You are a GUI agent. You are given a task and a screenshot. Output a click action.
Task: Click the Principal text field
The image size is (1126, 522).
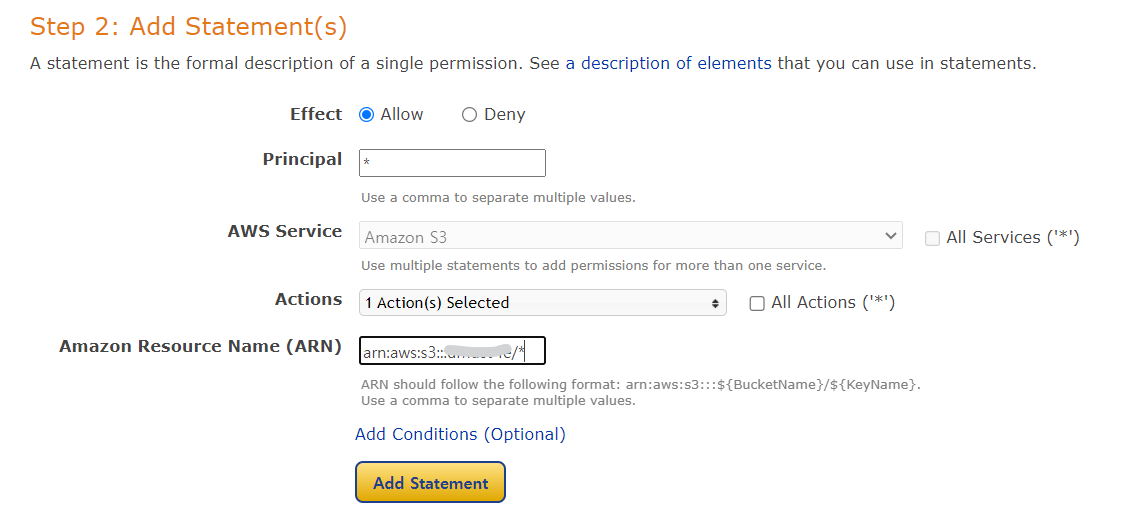(x=452, y=163)
